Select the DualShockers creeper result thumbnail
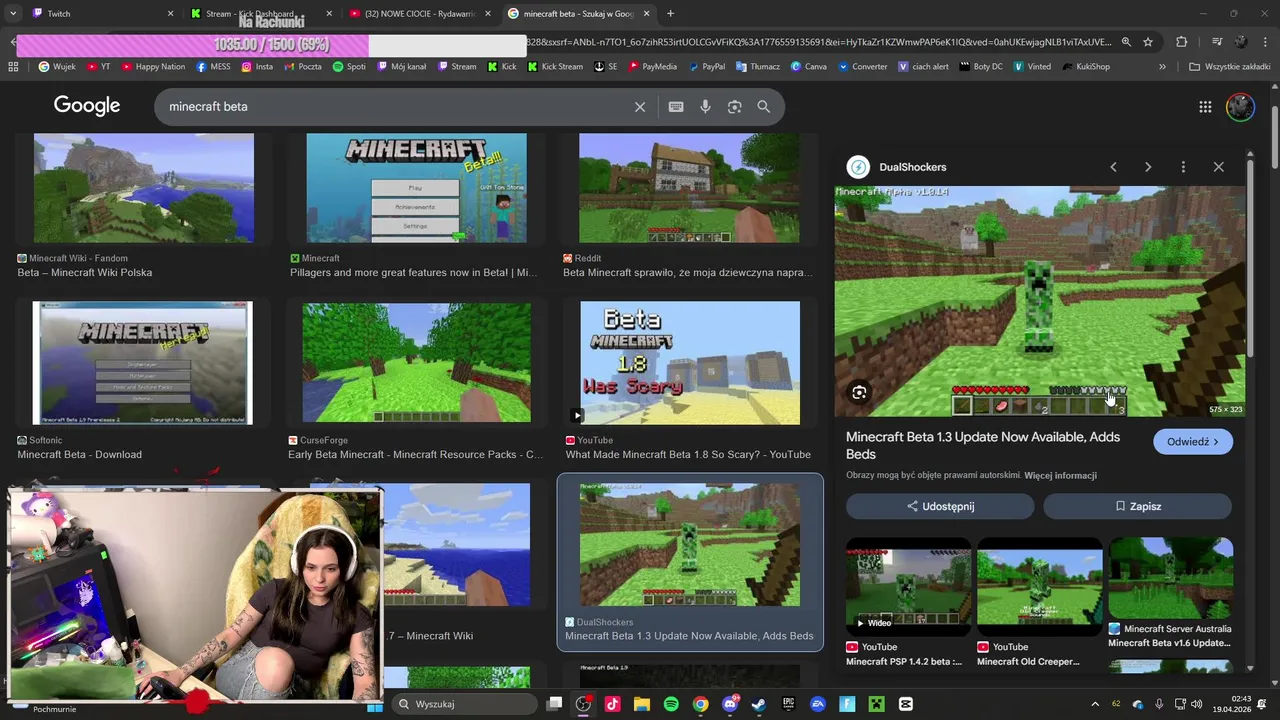The height and width of the screenshot is (720, 1280). tap(689, 545)
